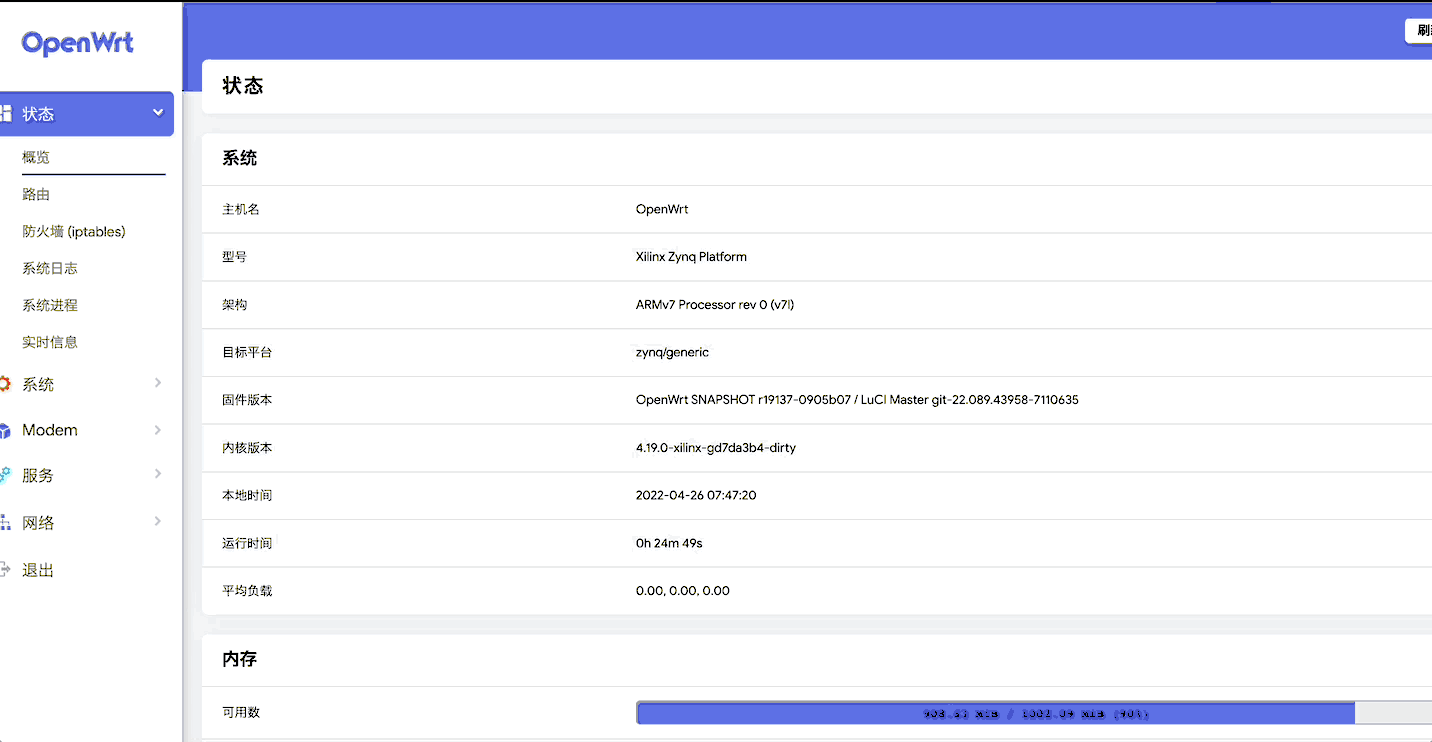Click the 内存 section heading
The image size is (1432, 742).
(240, 659)
